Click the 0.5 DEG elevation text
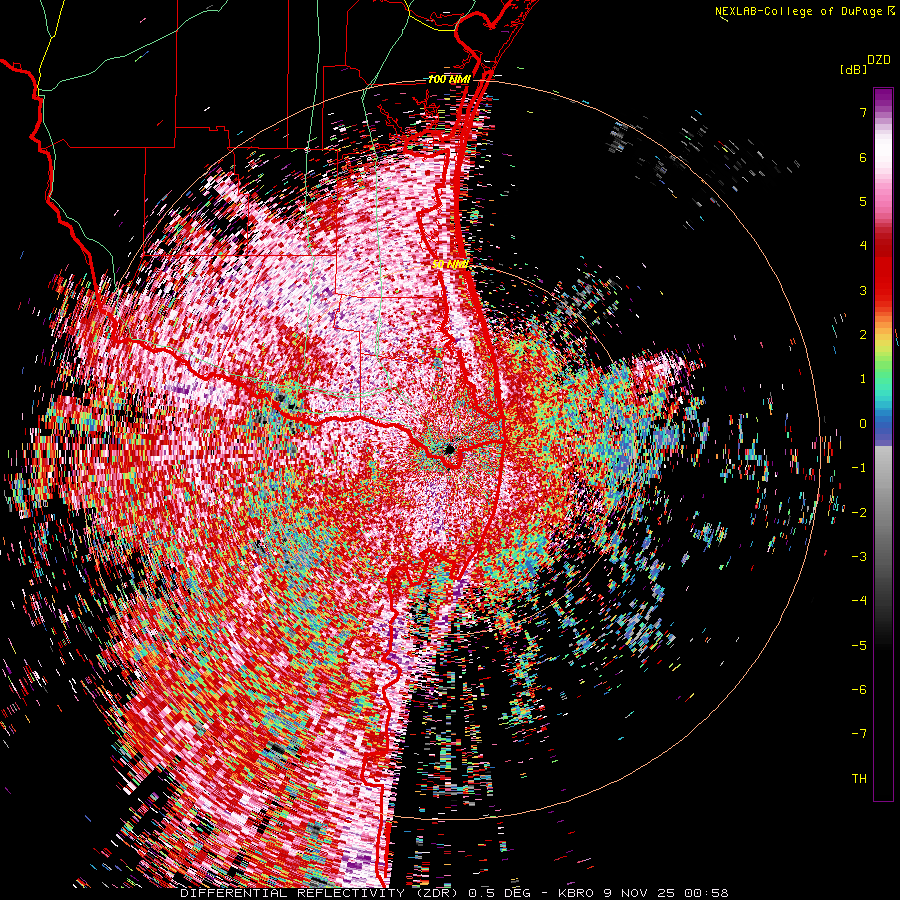The height and width of the screenshot is (900, 900). click(x=501, y=893)
